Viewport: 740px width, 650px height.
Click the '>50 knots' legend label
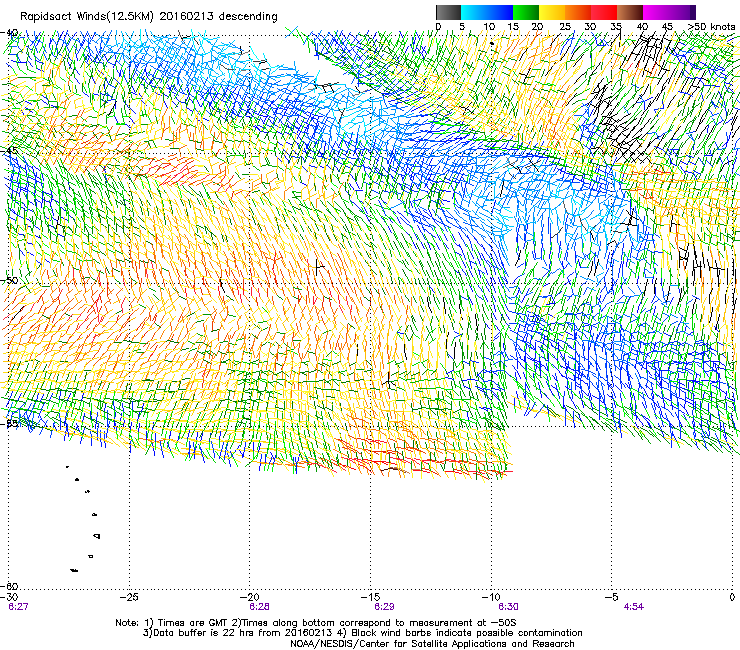(711, 27)
